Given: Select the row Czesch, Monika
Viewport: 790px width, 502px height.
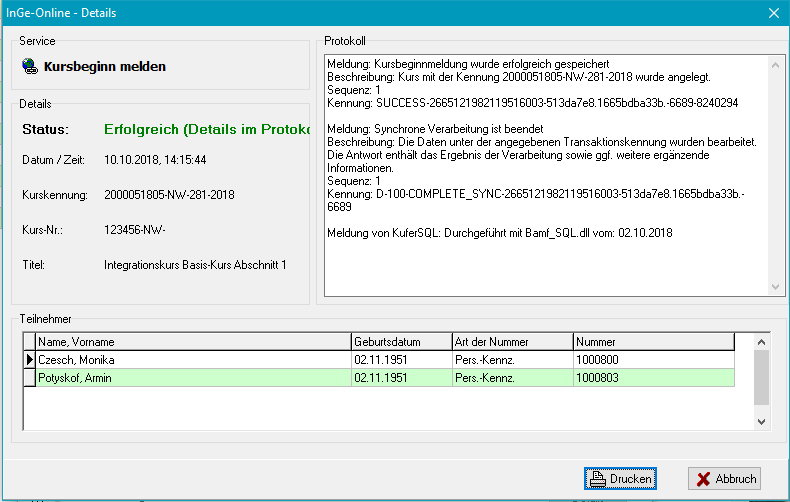Looking at the screenshot, I should 379,360.
